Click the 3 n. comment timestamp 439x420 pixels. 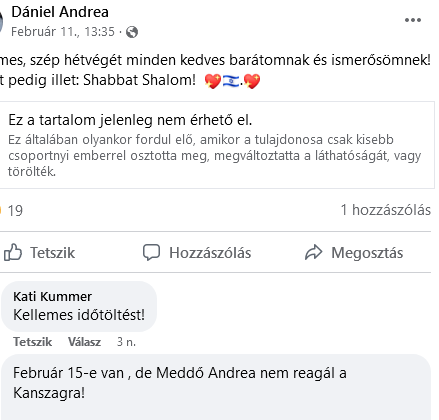(x=126, y=342)
